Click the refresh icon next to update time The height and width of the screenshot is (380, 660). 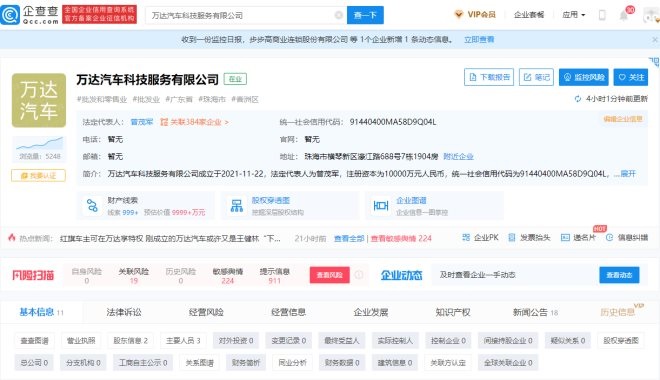coord(578,99)
